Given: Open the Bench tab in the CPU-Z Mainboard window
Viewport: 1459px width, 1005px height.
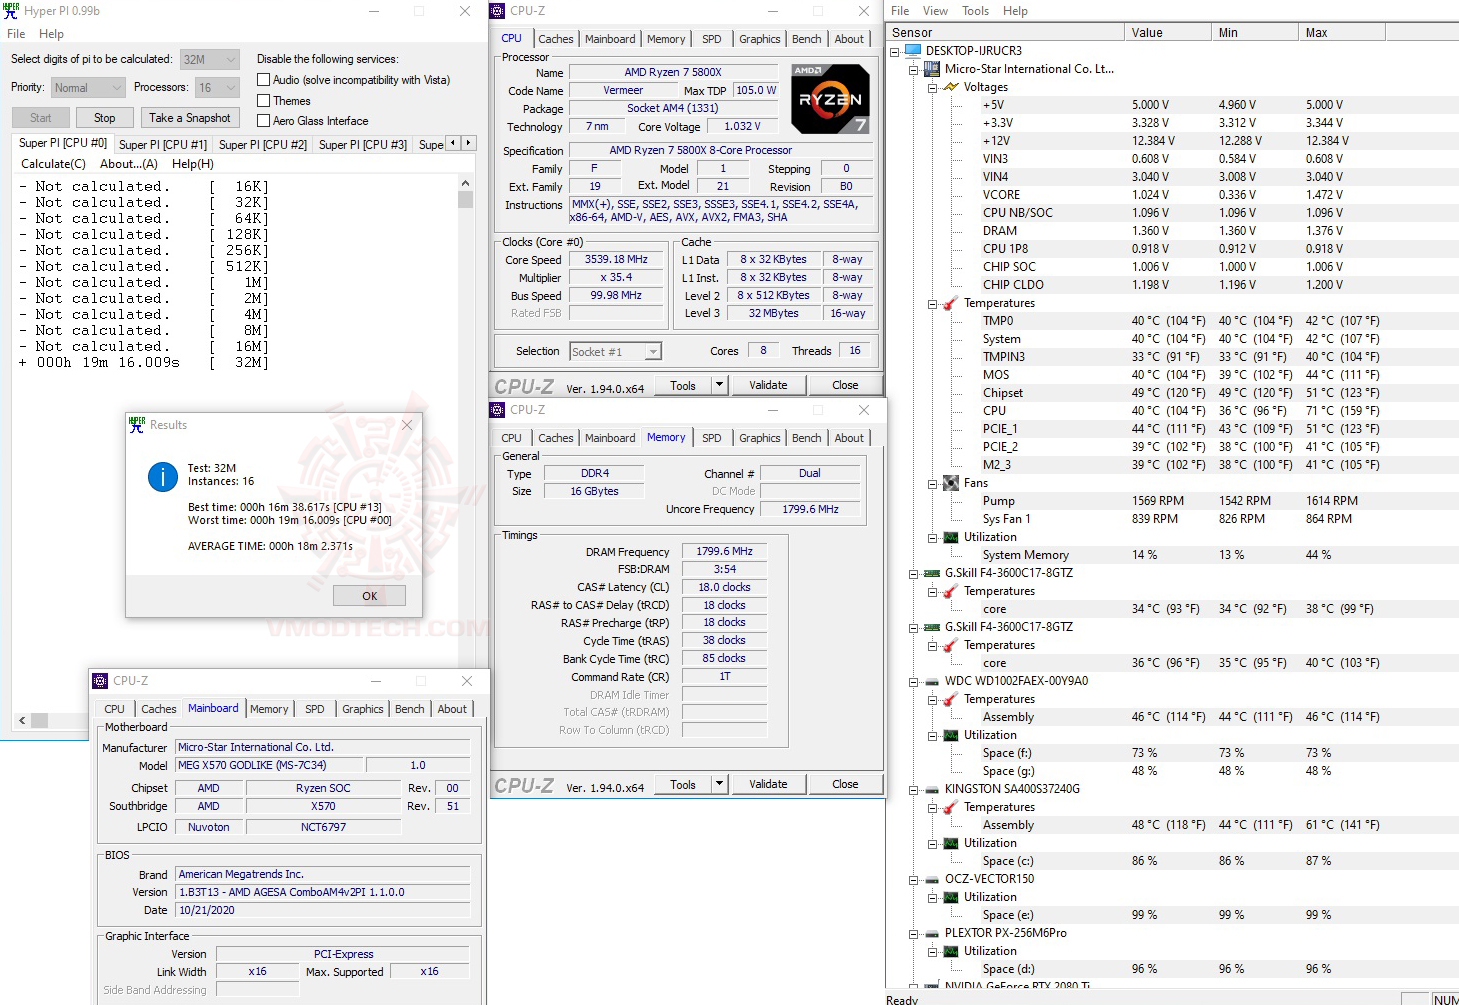Looking at the screenshot, I should pos(409,709).
